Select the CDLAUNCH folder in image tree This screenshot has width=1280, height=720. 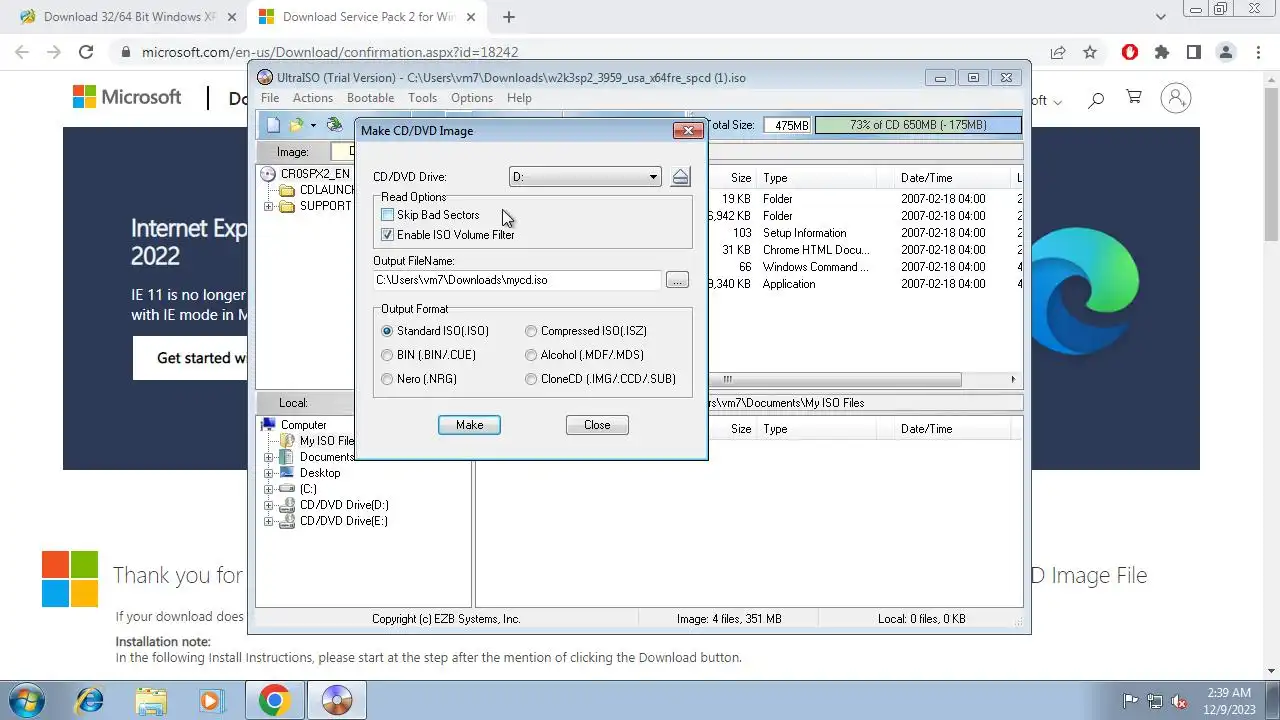click(x=327, y=190)
